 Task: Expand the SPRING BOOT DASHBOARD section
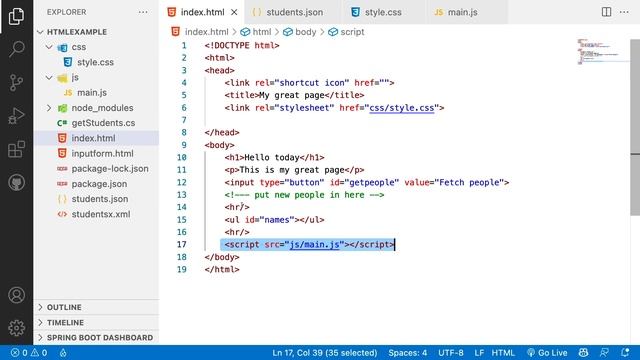pos(96,338)
